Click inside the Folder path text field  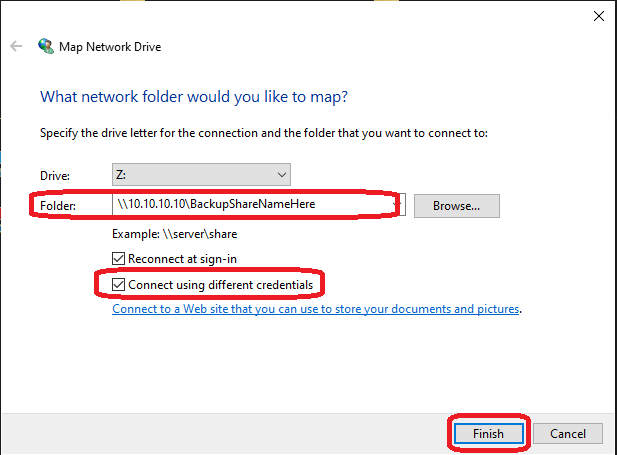[252, 204]
